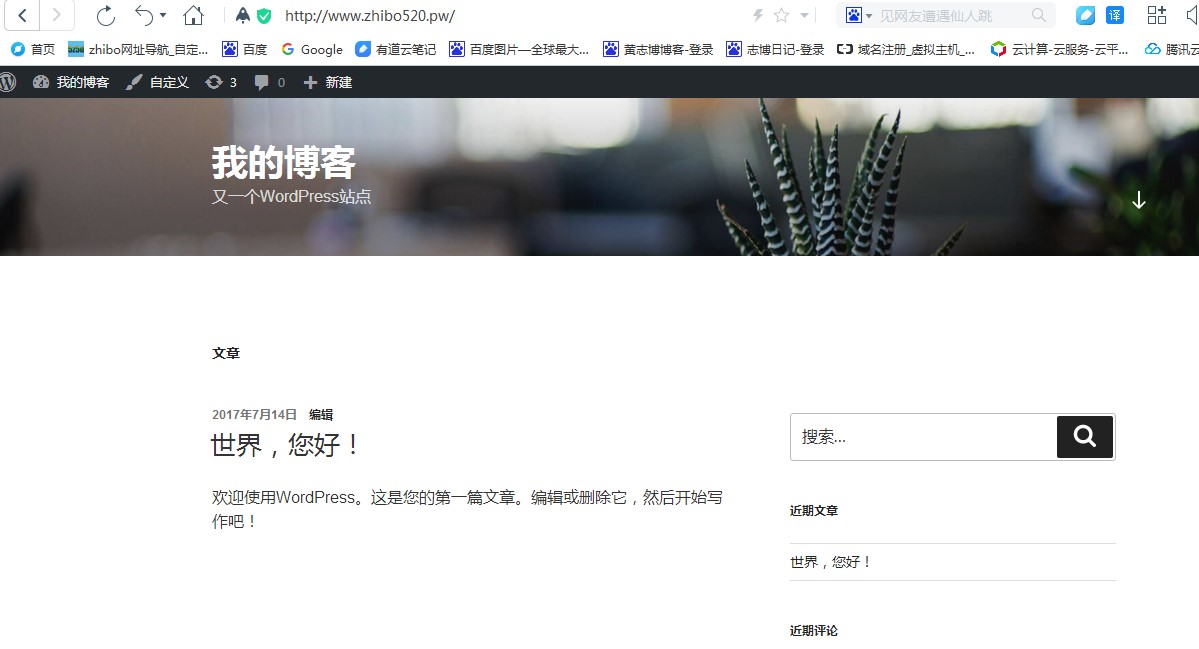Bookmark this page with the star icon
The image size is (1199, 649).
(781, 15)
